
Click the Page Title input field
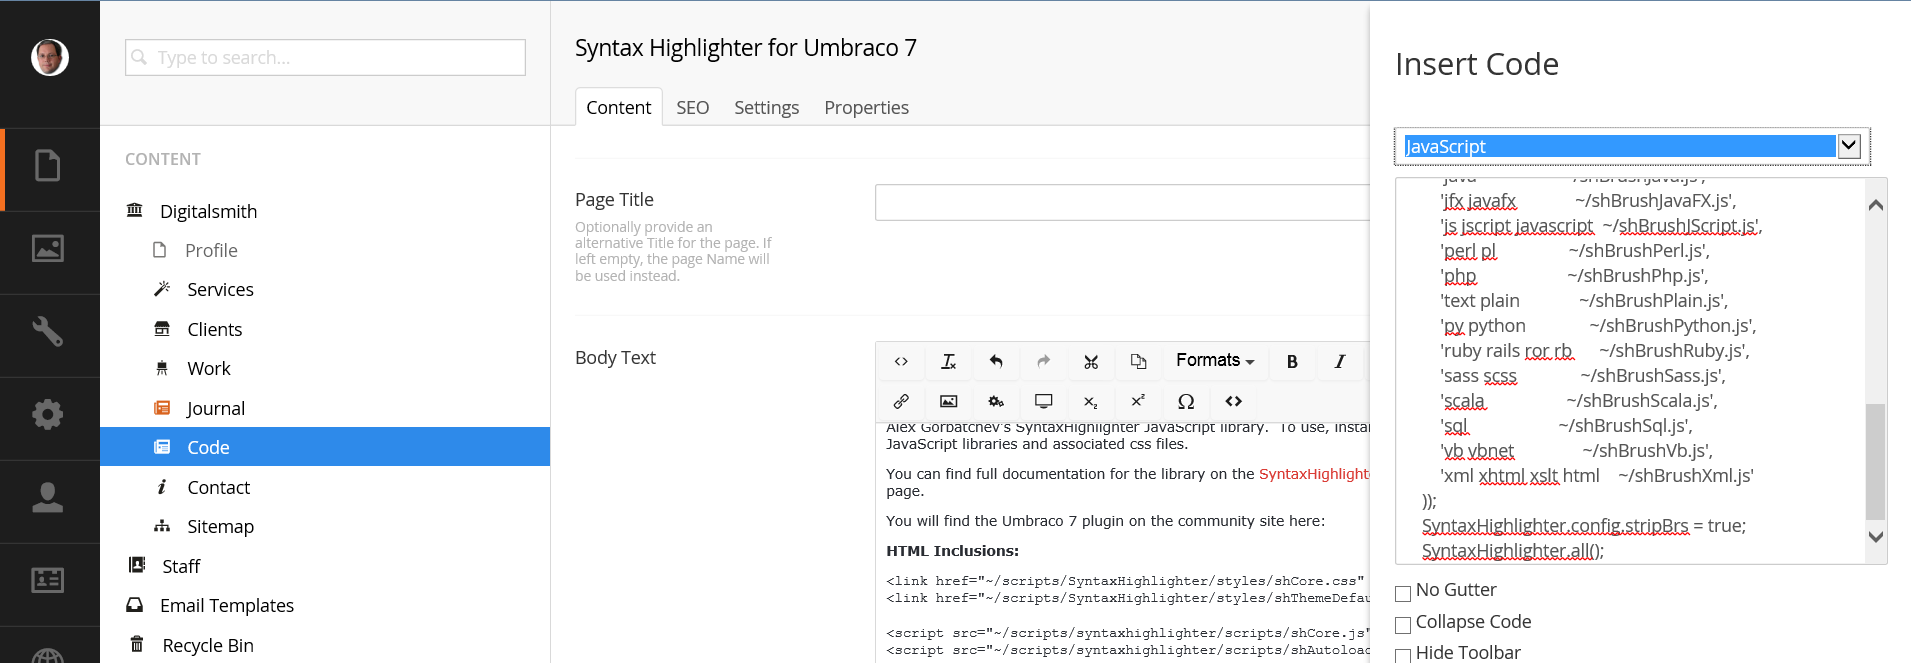(x=1121, y=202)
